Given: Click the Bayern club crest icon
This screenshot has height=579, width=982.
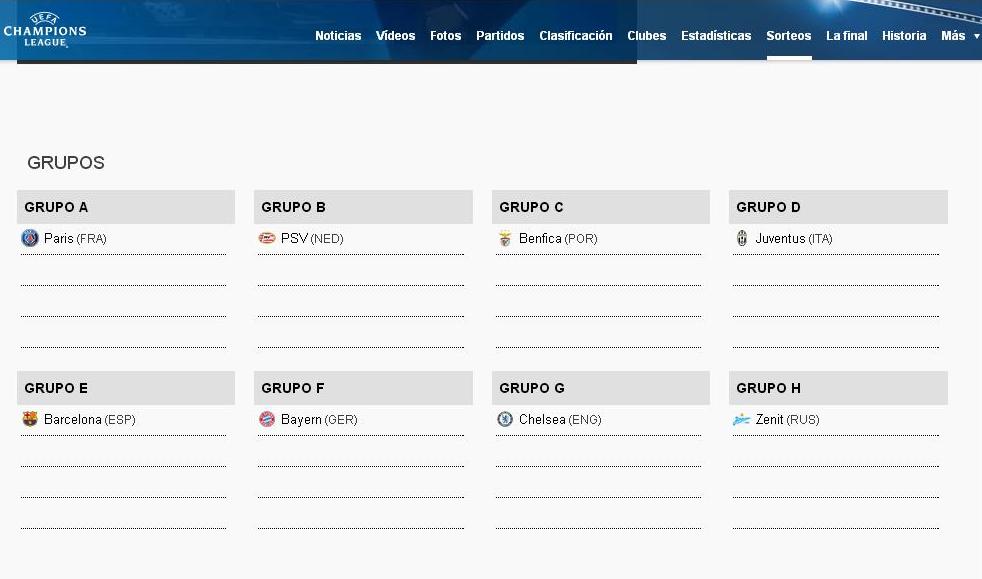Looking at the screenshot, I should coord(267,419).
